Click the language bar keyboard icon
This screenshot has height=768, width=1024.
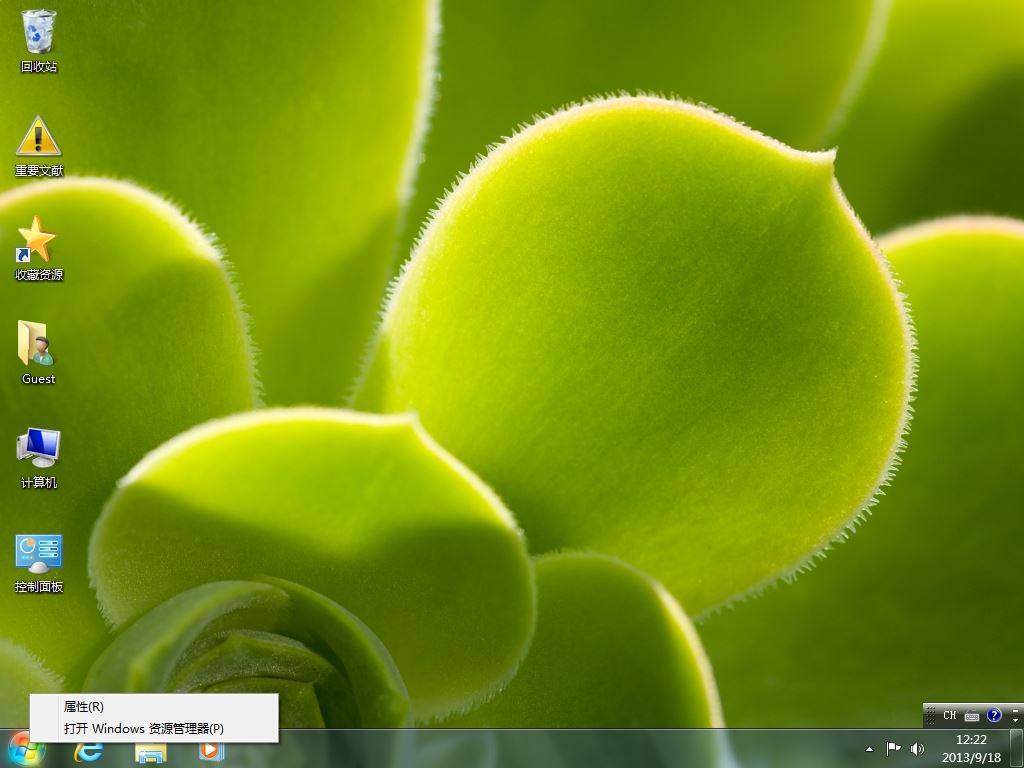(972, 716)
